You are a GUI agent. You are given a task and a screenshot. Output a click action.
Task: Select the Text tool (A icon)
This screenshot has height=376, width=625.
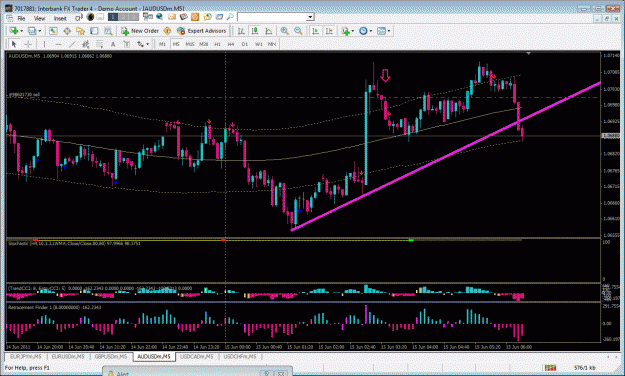(x=113, y=44)
